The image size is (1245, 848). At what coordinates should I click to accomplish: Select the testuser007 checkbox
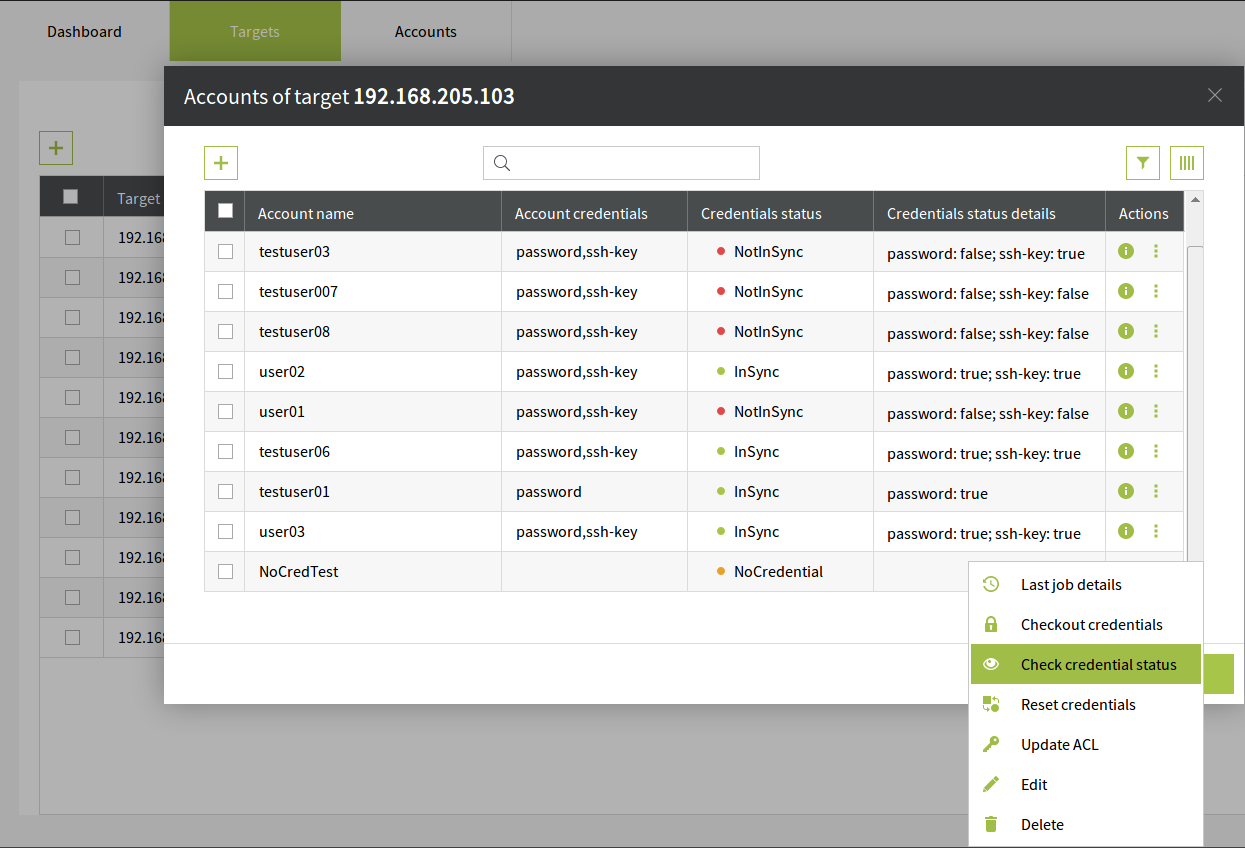225,292
